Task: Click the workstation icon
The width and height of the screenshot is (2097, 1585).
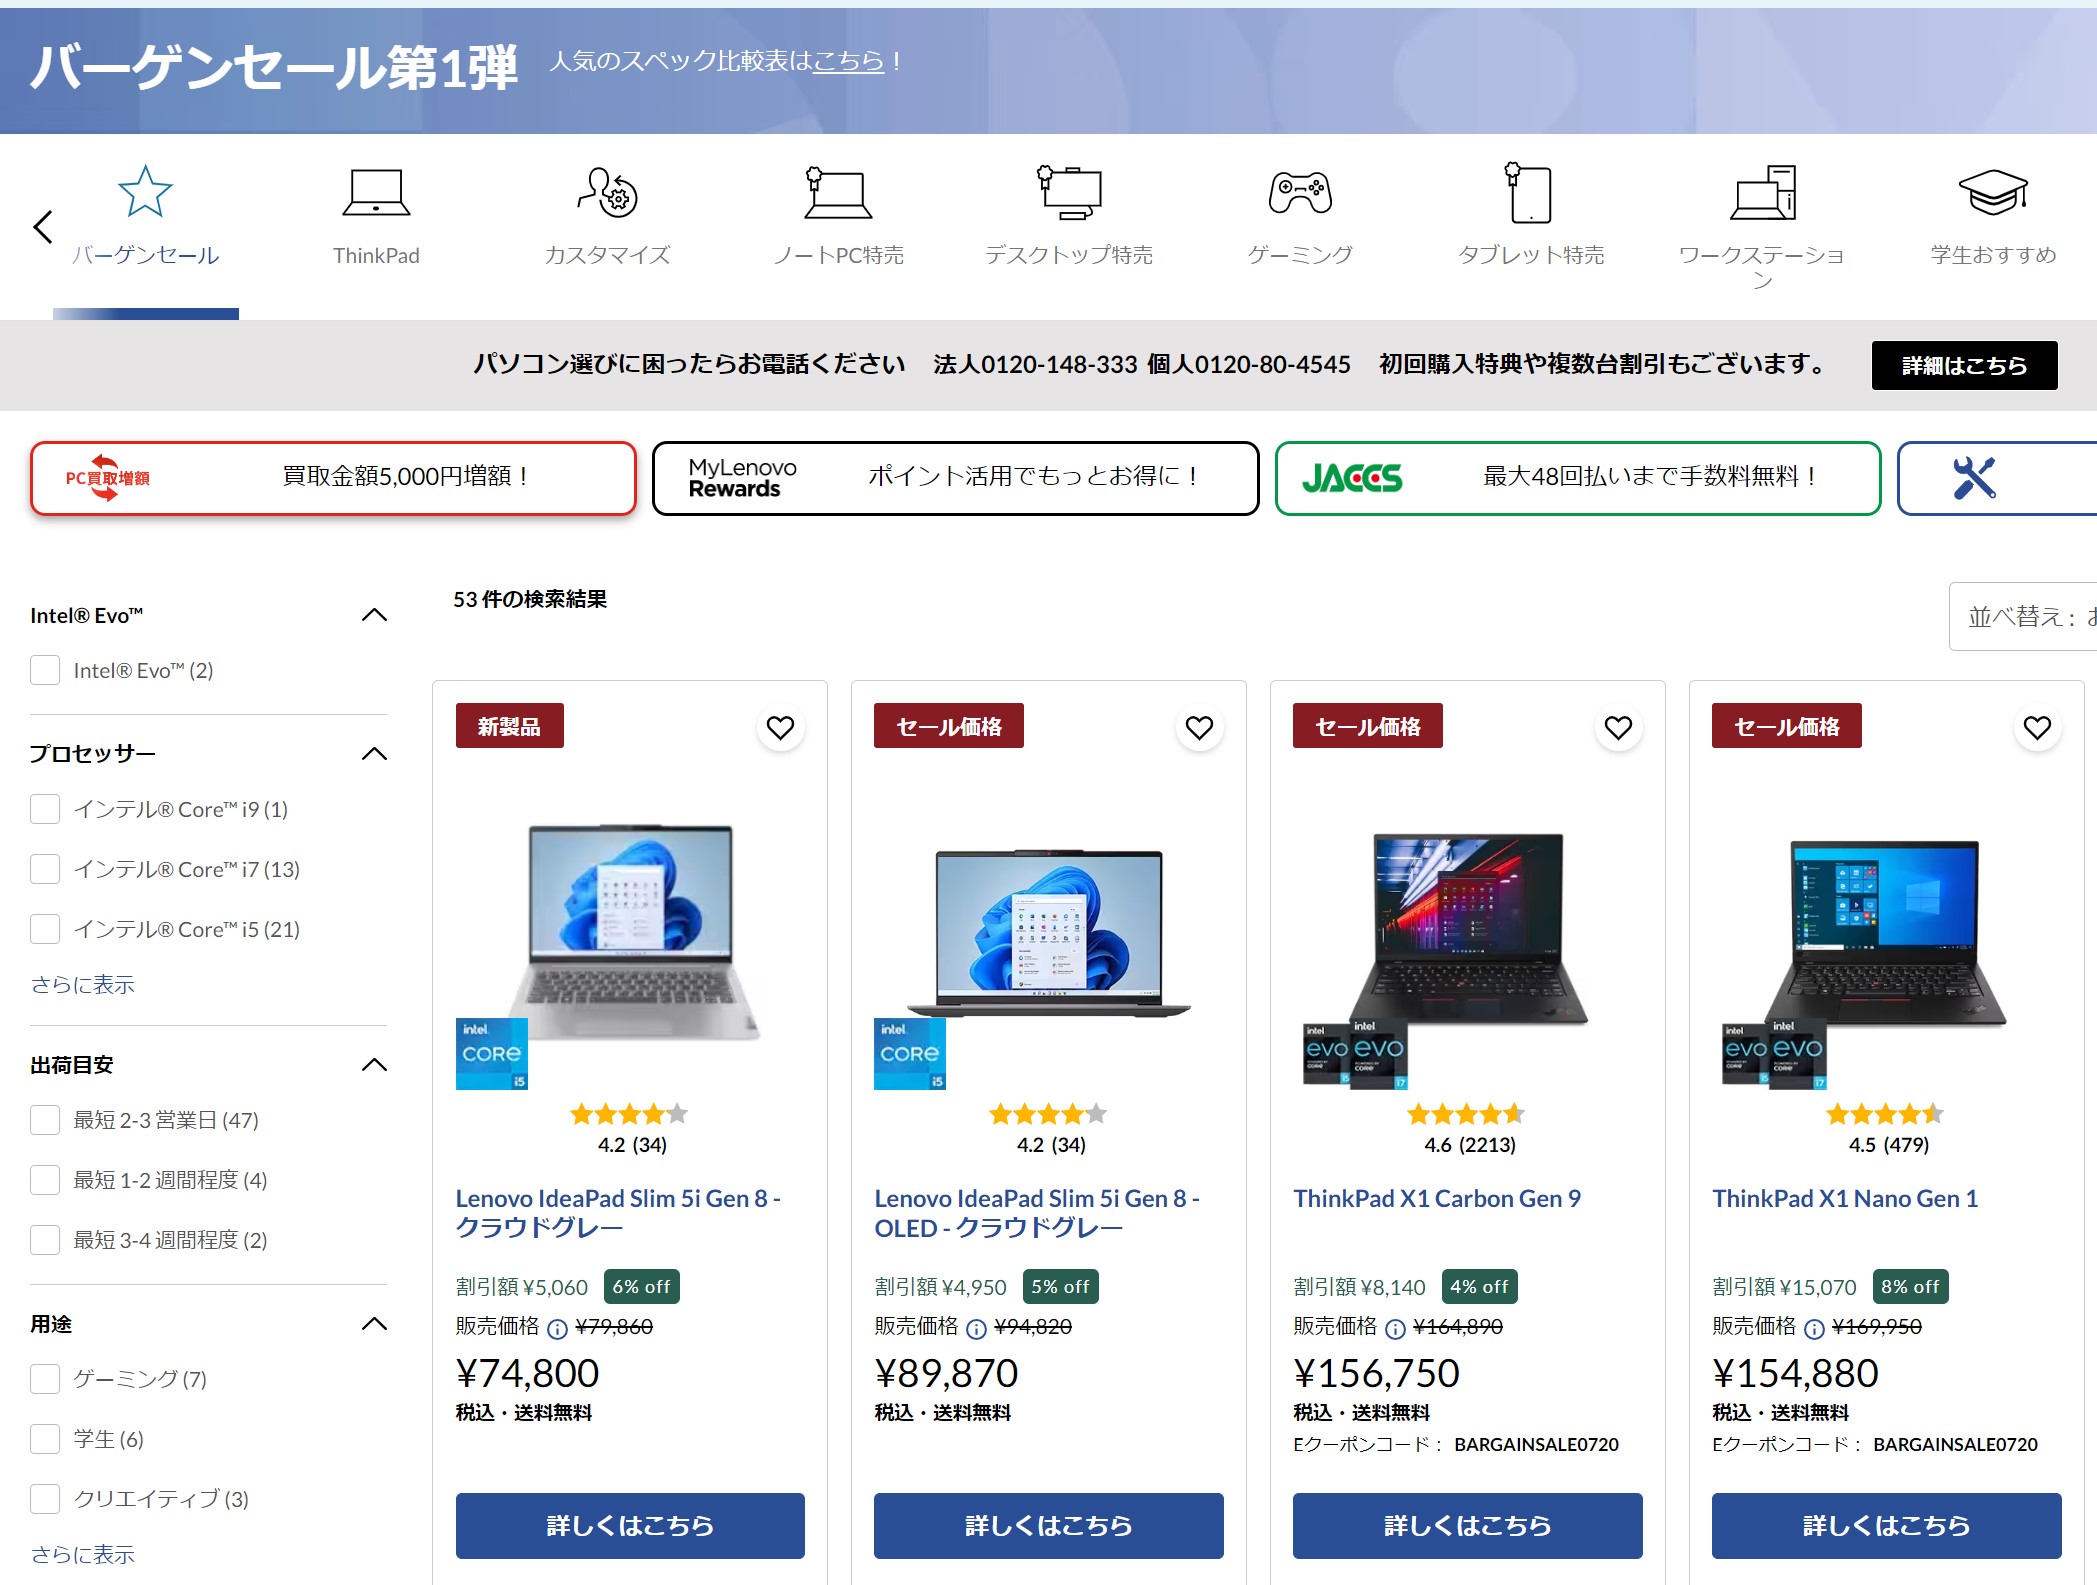Action: click(x=1762, y=193)
